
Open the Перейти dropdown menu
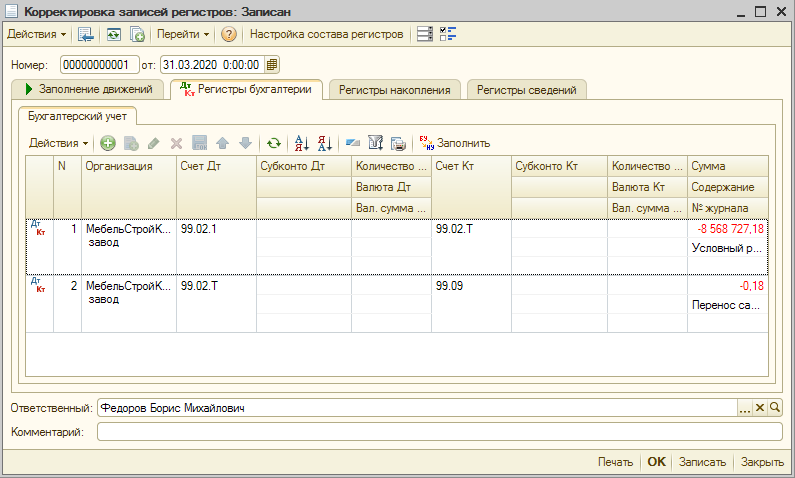click(183, 34)
